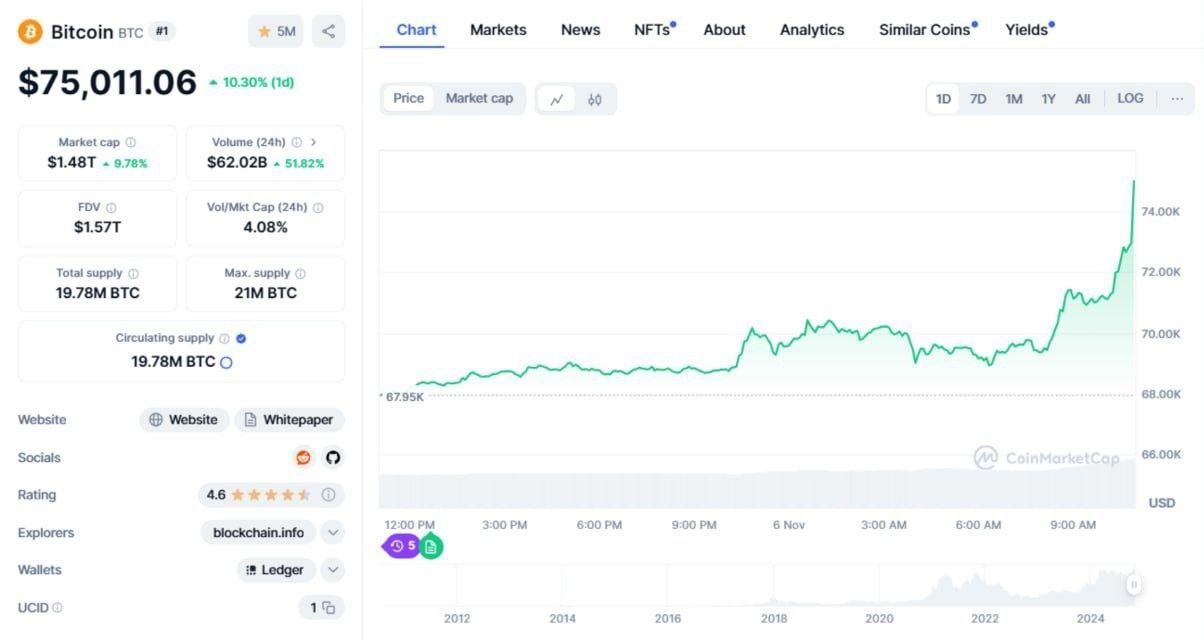Select the 1Y time range
This screenshot has height=640, width=1204.
[1048, 99]
